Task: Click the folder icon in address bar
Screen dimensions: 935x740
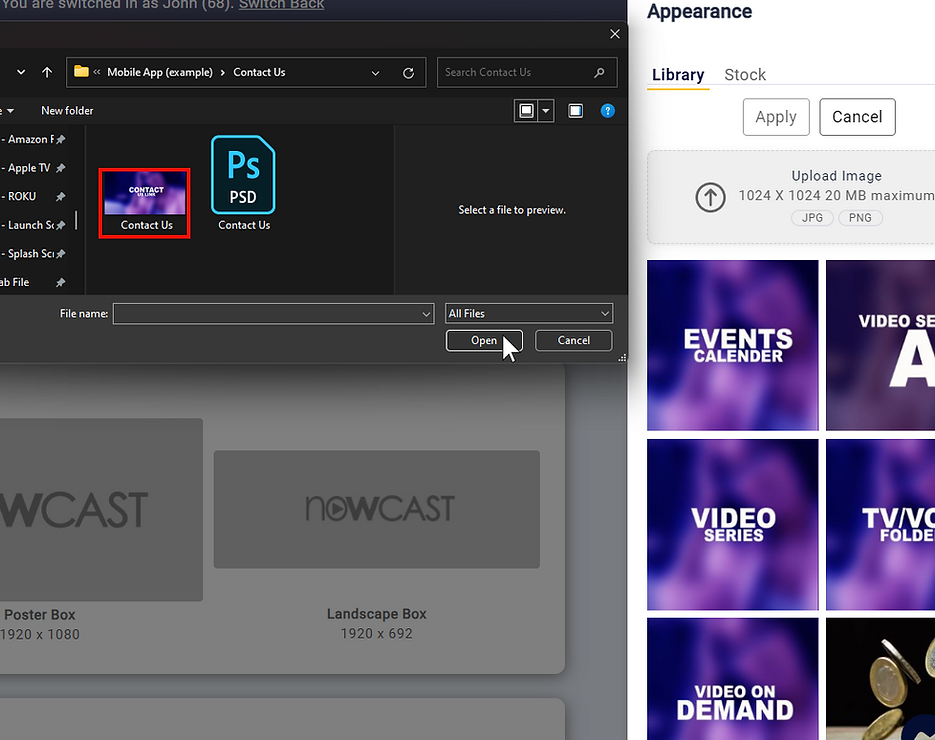Action: pos(81,72)
